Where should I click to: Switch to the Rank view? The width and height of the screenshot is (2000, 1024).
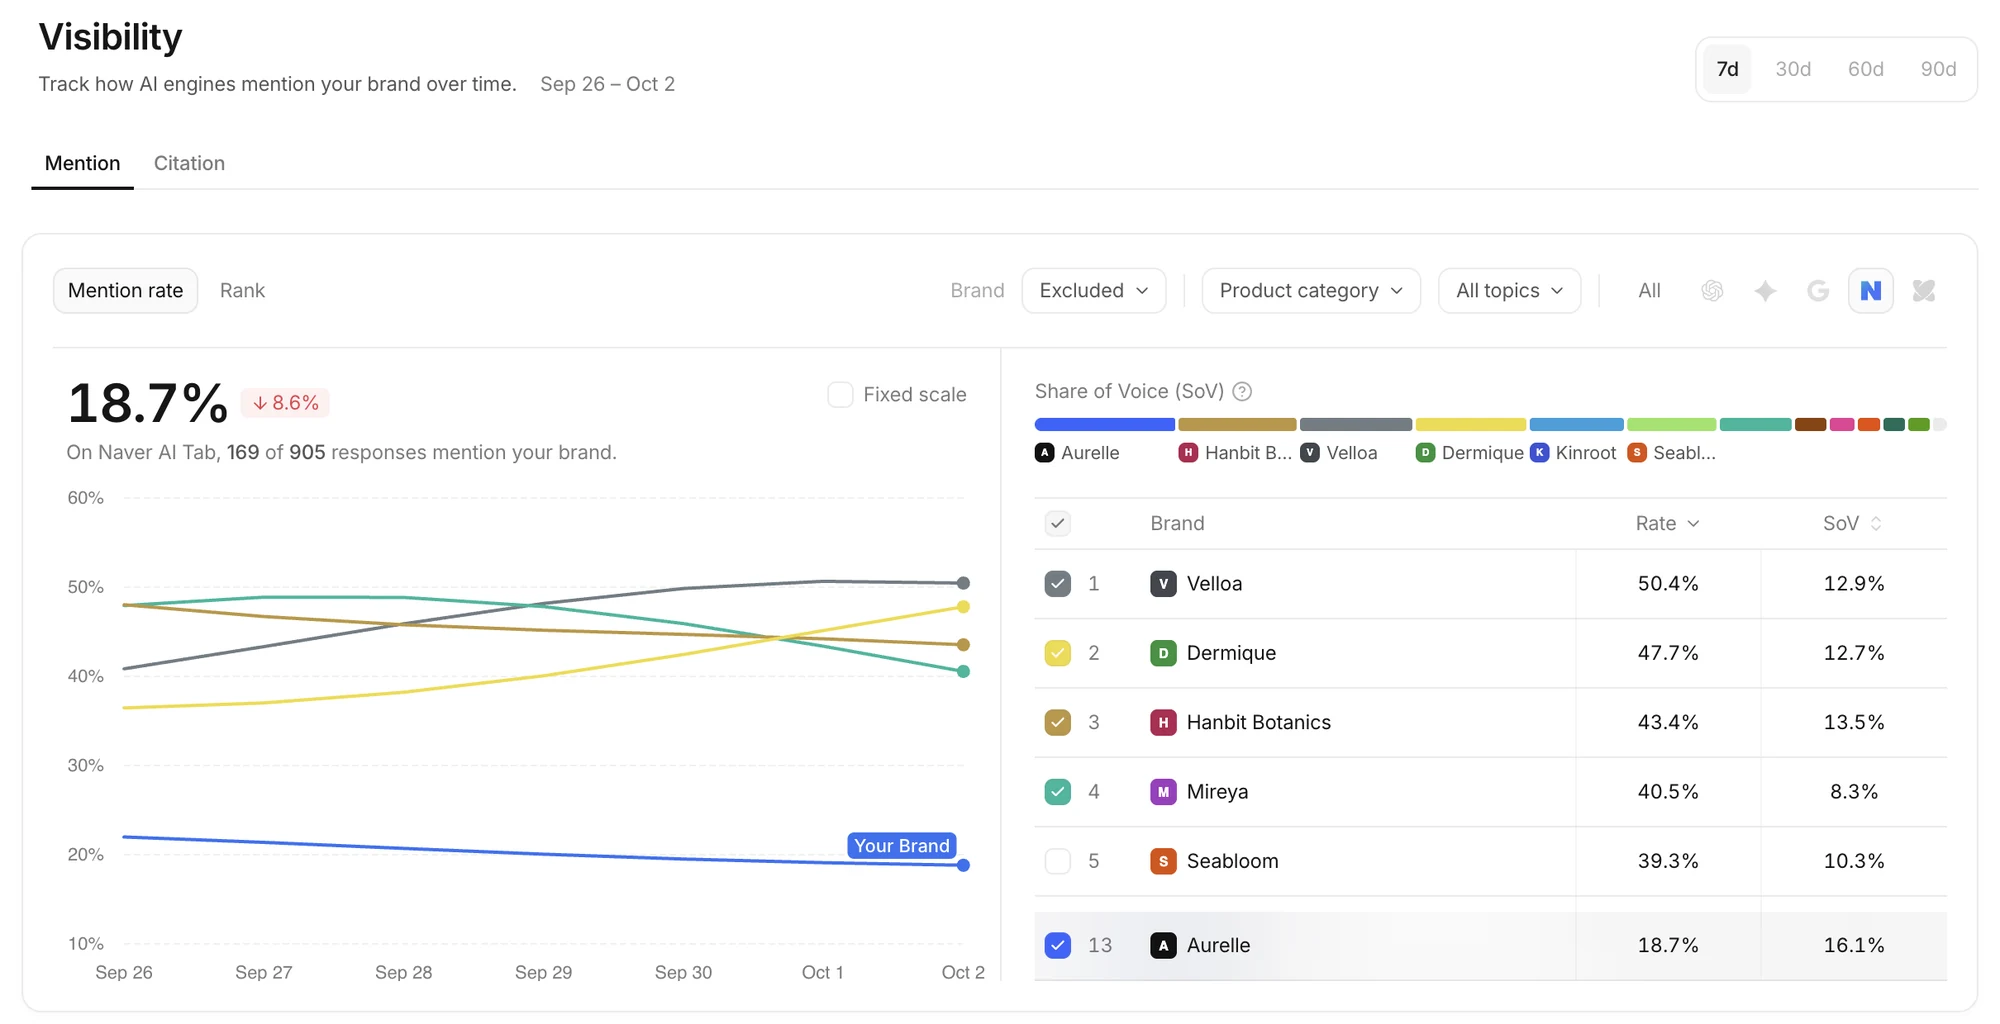[242, 291]
